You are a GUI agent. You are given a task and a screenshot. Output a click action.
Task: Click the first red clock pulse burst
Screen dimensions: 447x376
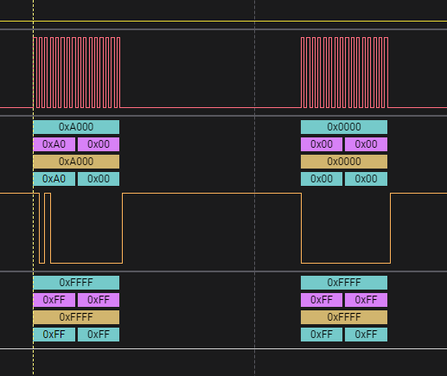pos(77,72)
